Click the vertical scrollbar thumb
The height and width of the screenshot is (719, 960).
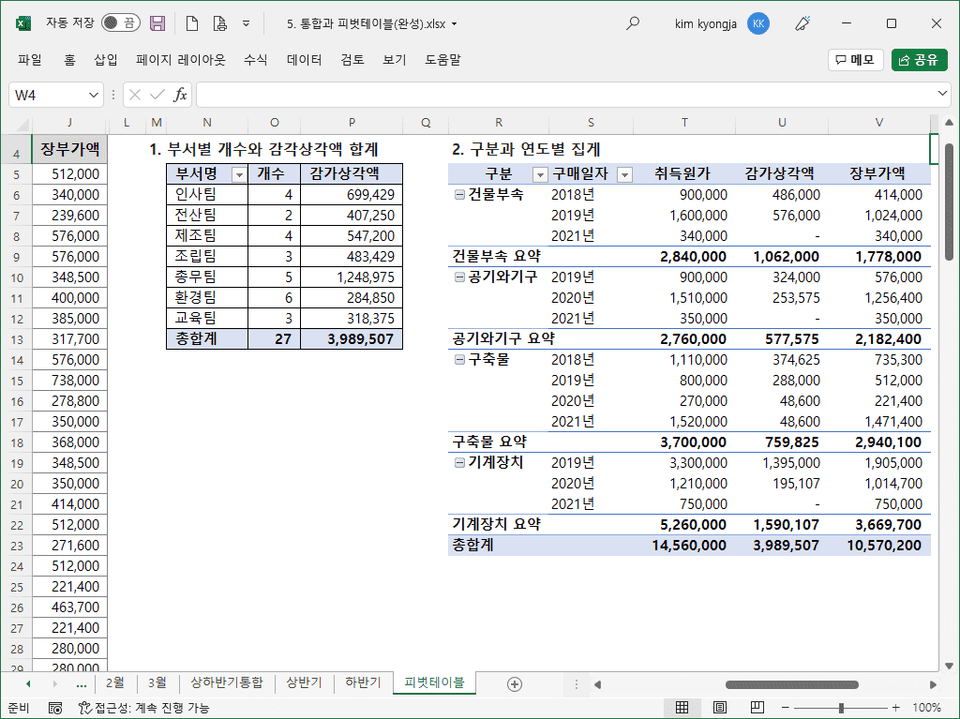[948, 201]
